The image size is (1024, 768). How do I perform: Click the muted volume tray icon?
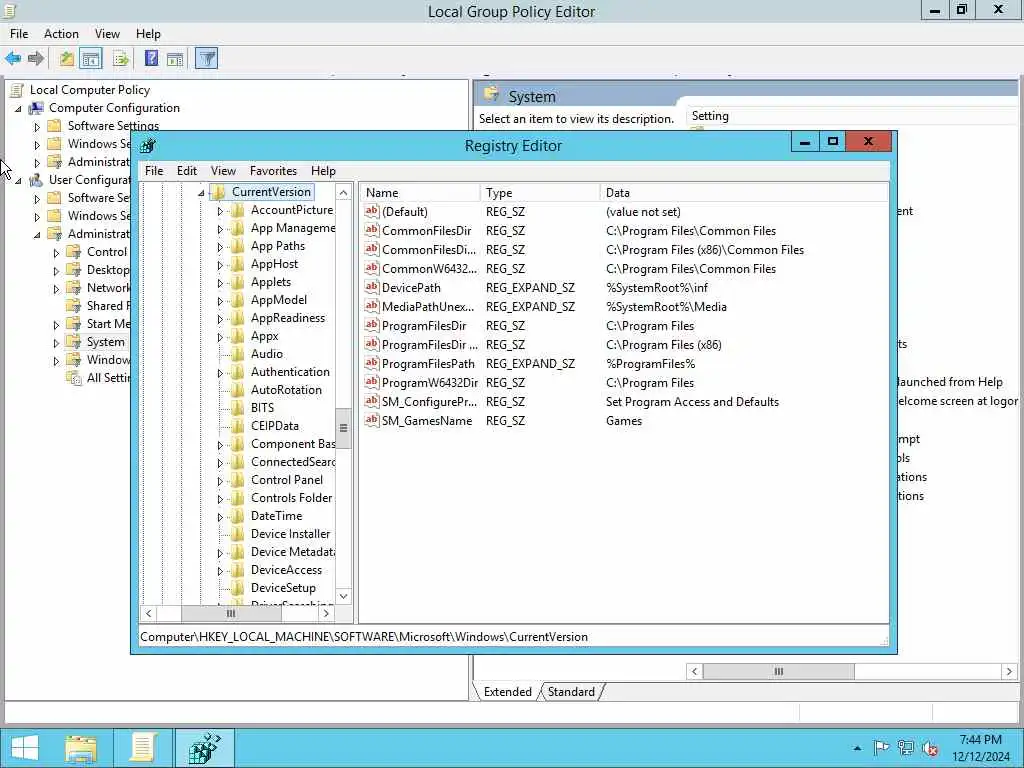coord(931,748)
